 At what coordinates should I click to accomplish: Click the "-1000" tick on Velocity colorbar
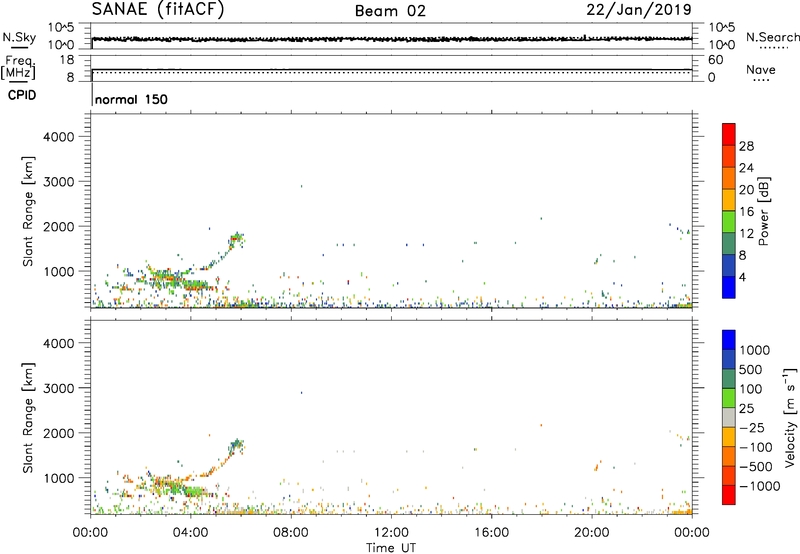[x=760, y=486]
